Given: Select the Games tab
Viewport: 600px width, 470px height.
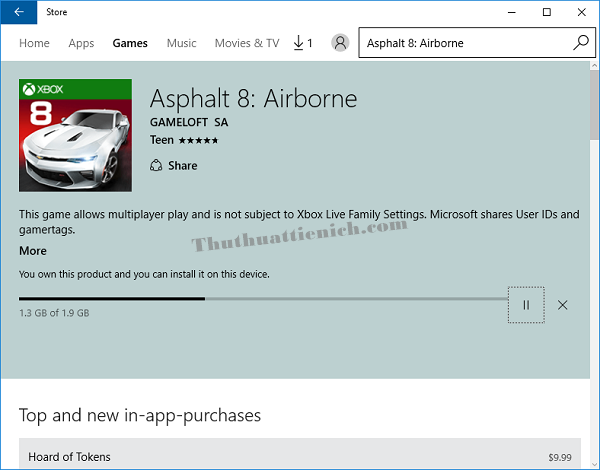Looking at the screenshot, I should pos(130,43).
